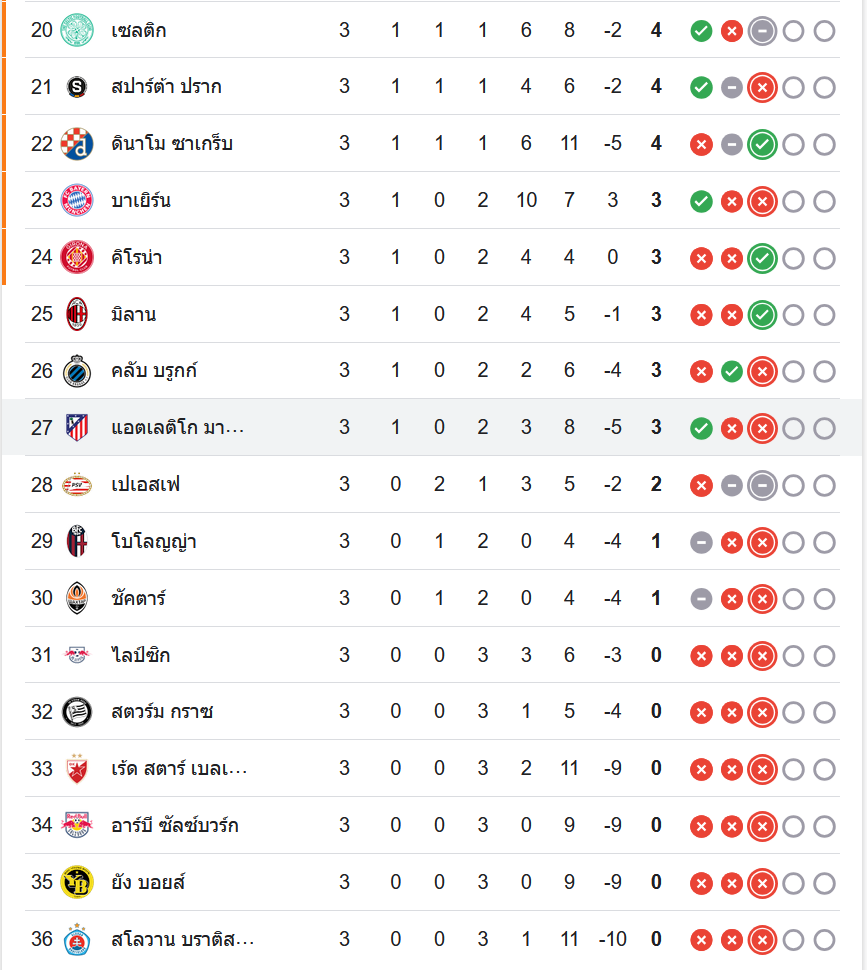Viewport: 867px width, 970px height.
Task: Click Bologna's first grey draw form icon
Action: click(x=702, y=543)
